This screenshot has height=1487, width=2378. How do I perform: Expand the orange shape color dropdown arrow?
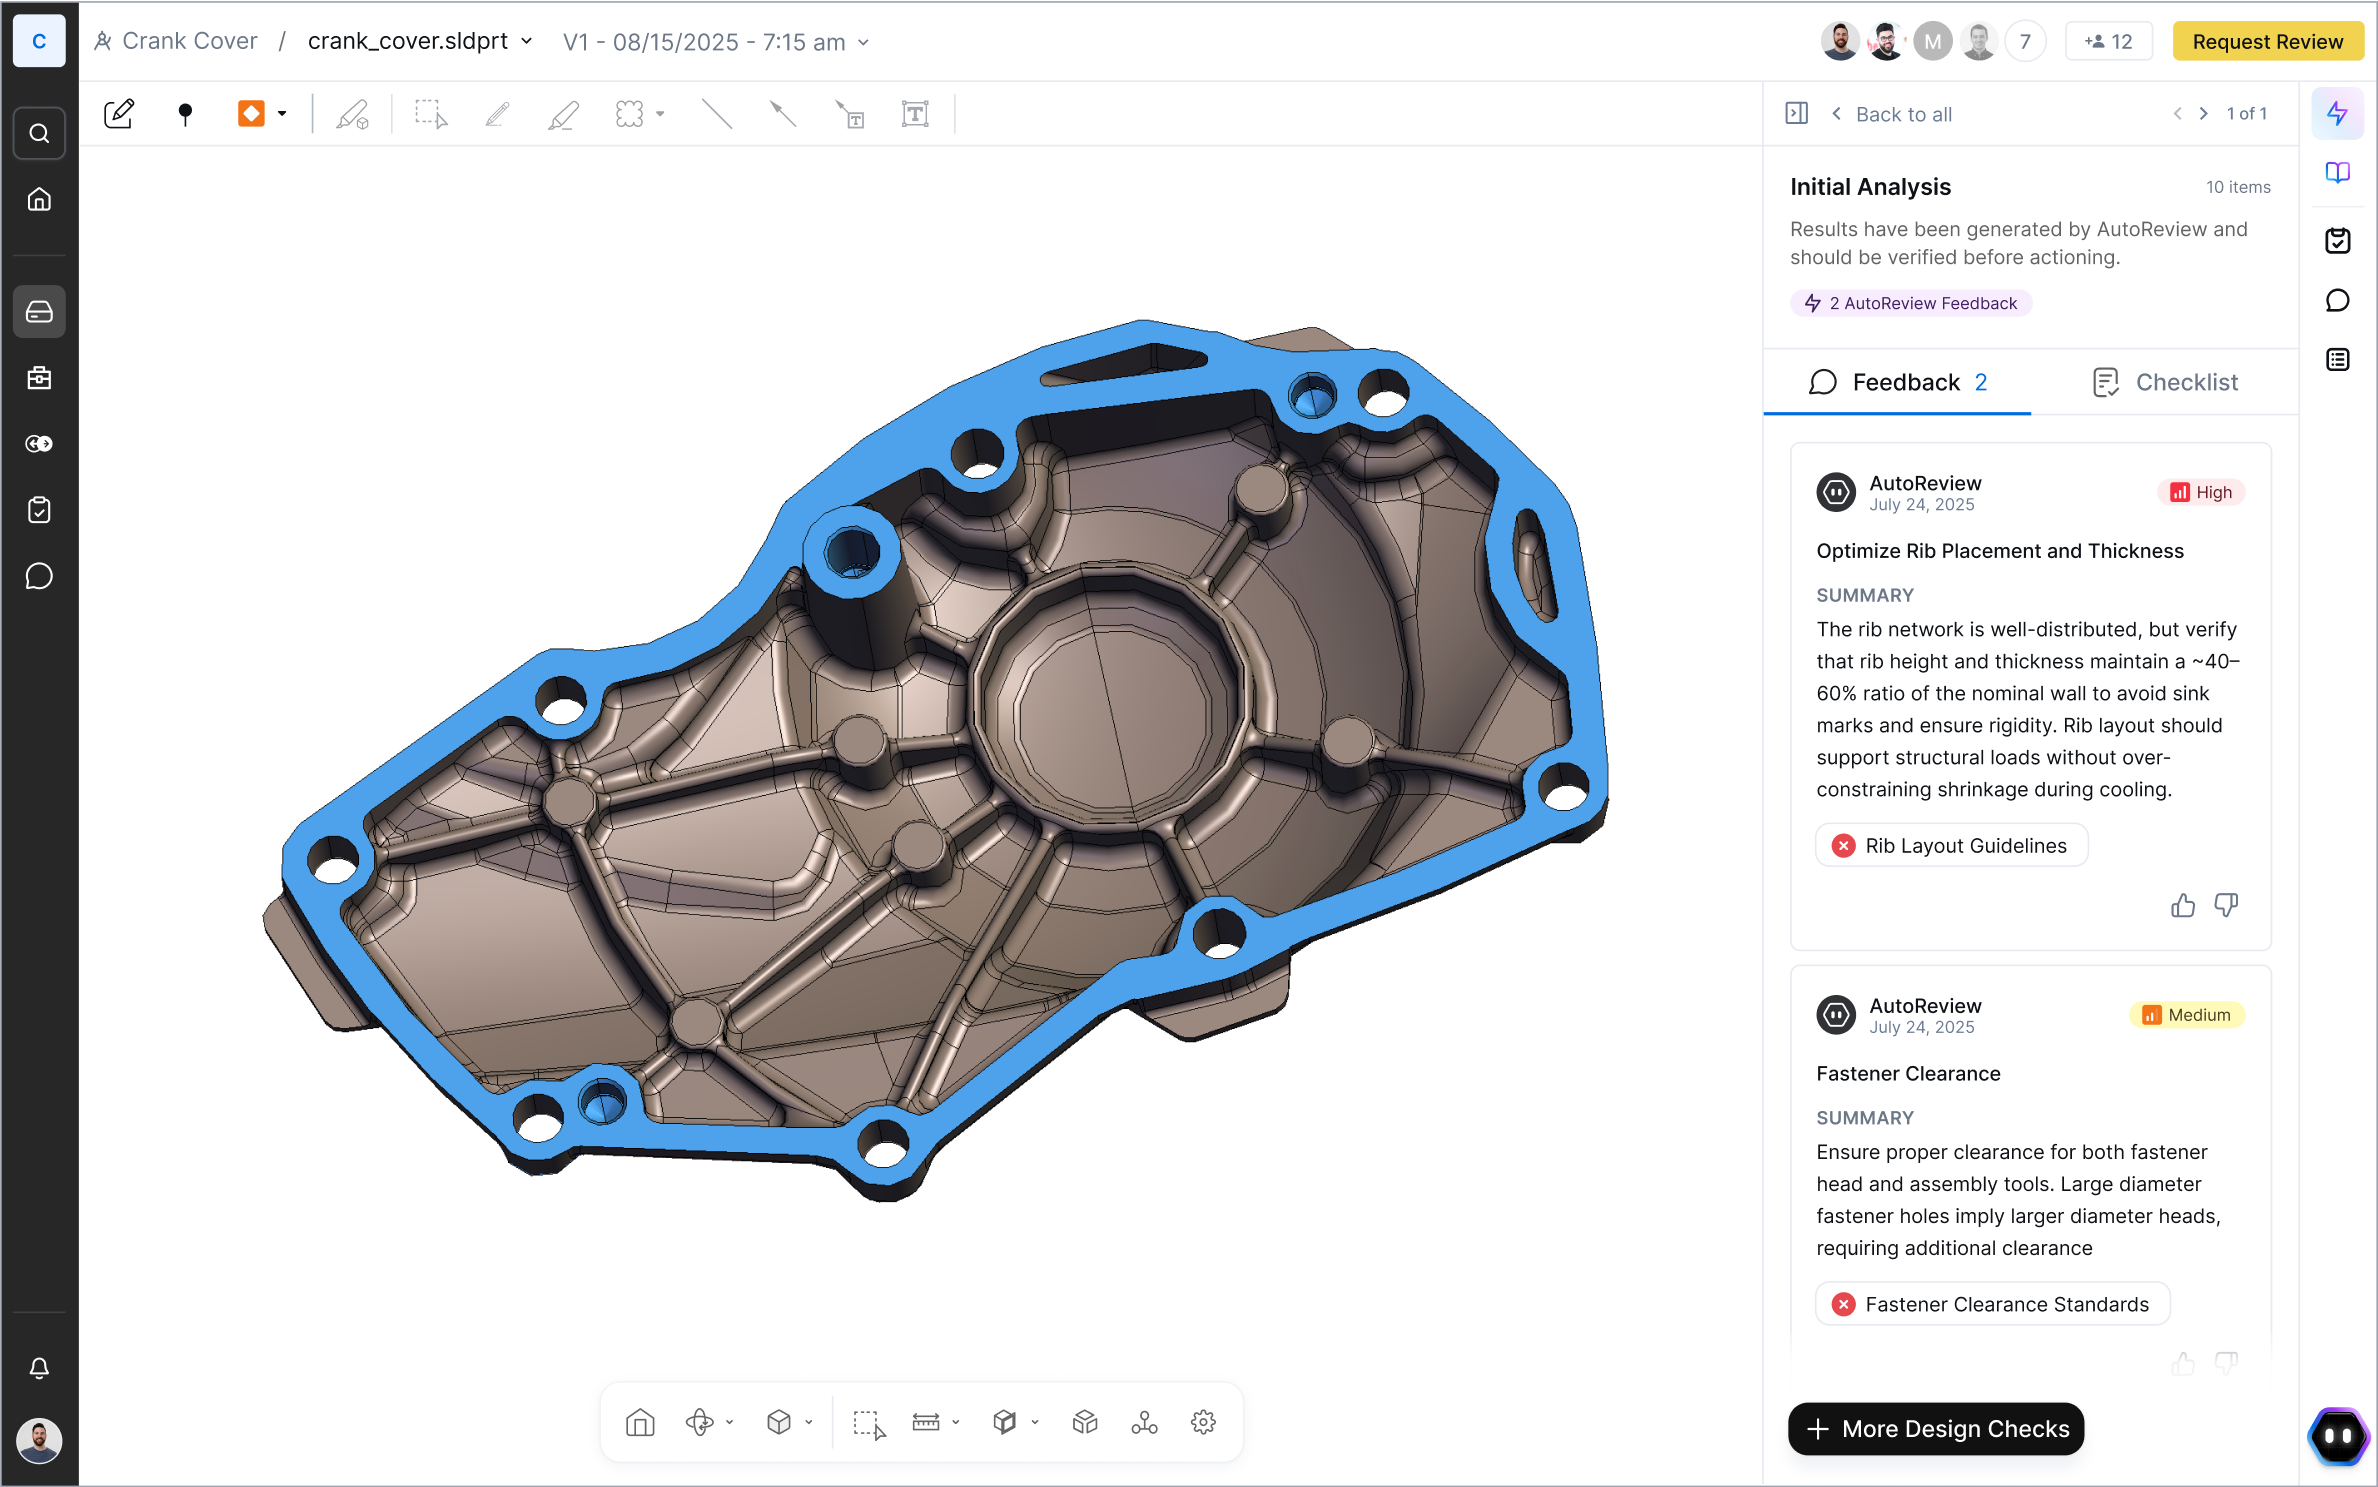[283, 114]
